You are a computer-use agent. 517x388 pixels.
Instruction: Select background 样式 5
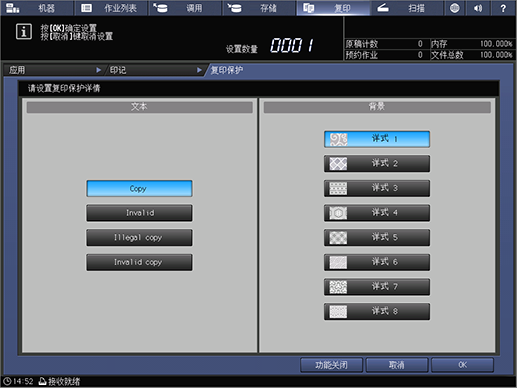tap(377, 238)
